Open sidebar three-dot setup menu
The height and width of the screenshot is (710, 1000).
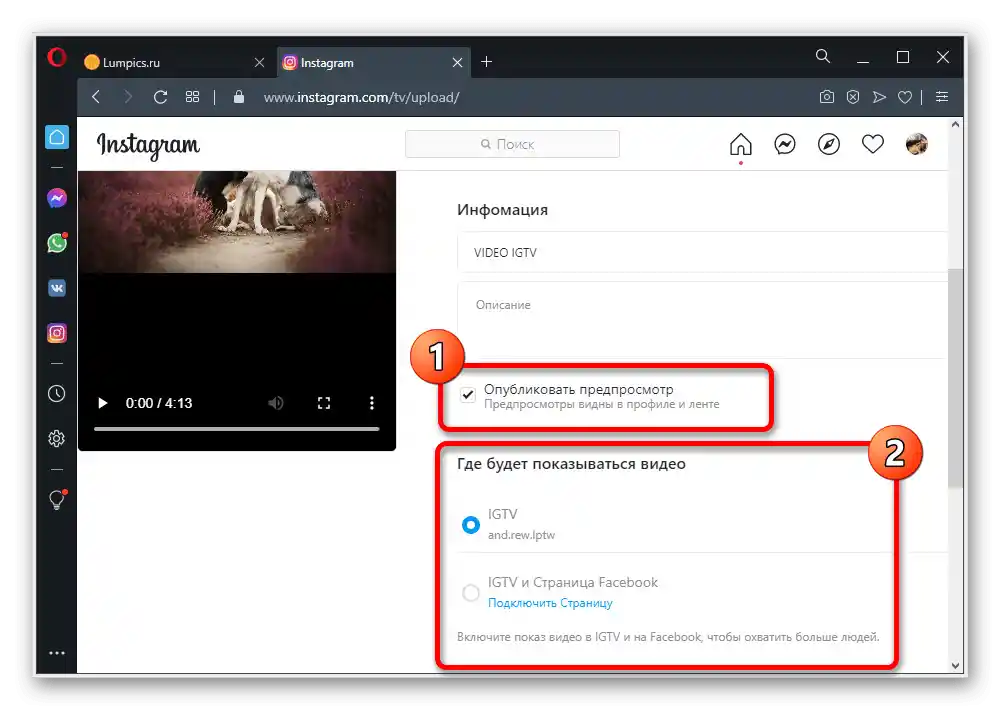coord(57,653)
